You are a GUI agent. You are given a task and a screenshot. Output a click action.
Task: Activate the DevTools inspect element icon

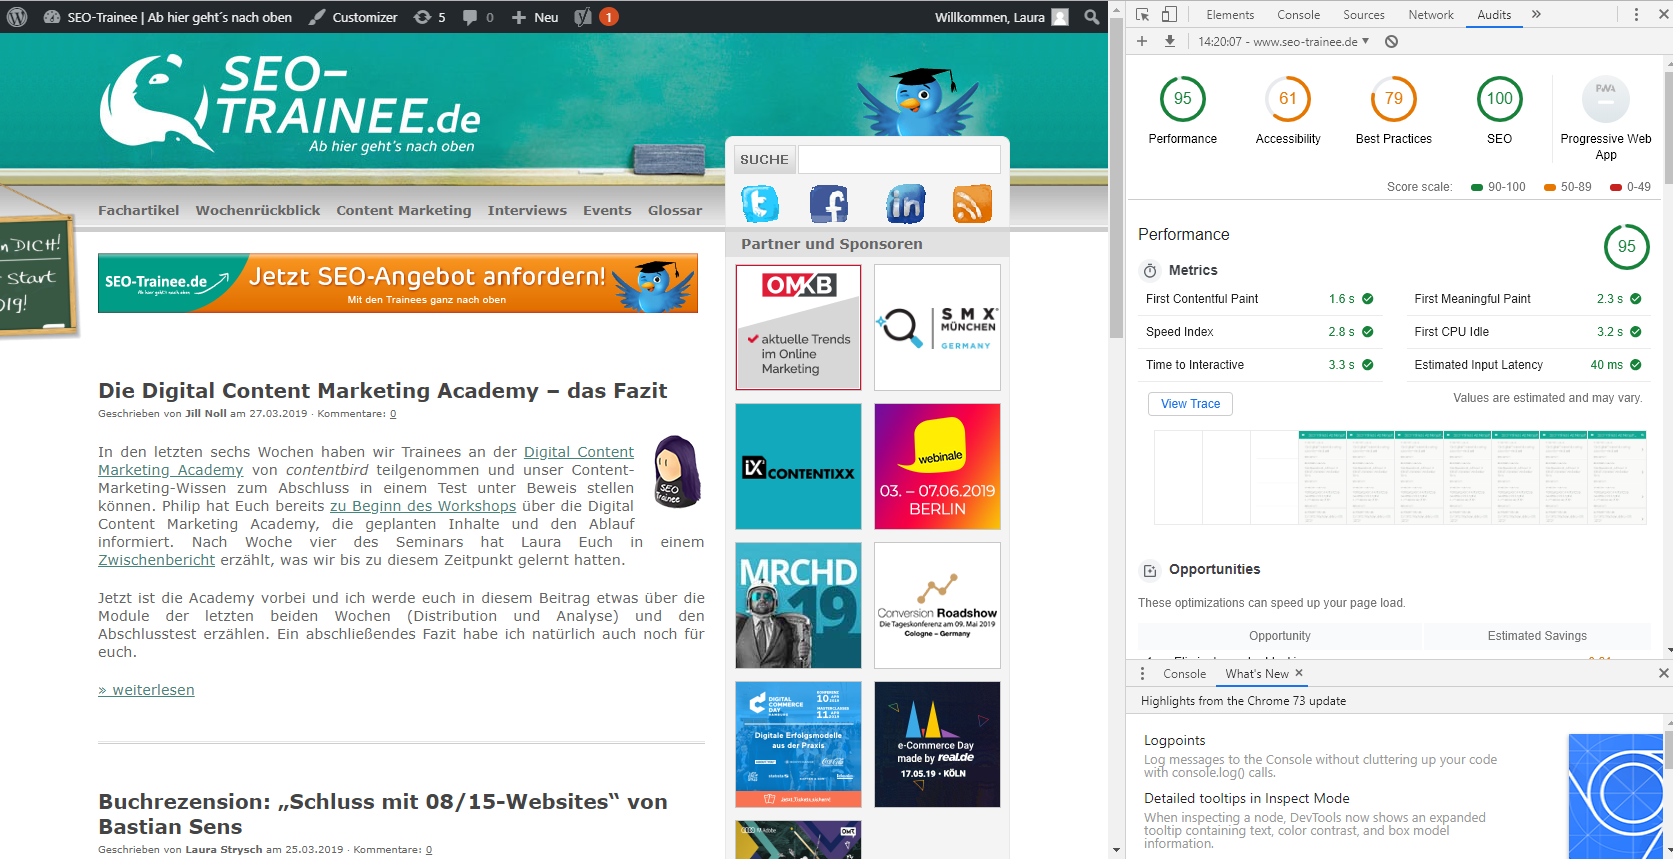click(x=1143, y=15)
